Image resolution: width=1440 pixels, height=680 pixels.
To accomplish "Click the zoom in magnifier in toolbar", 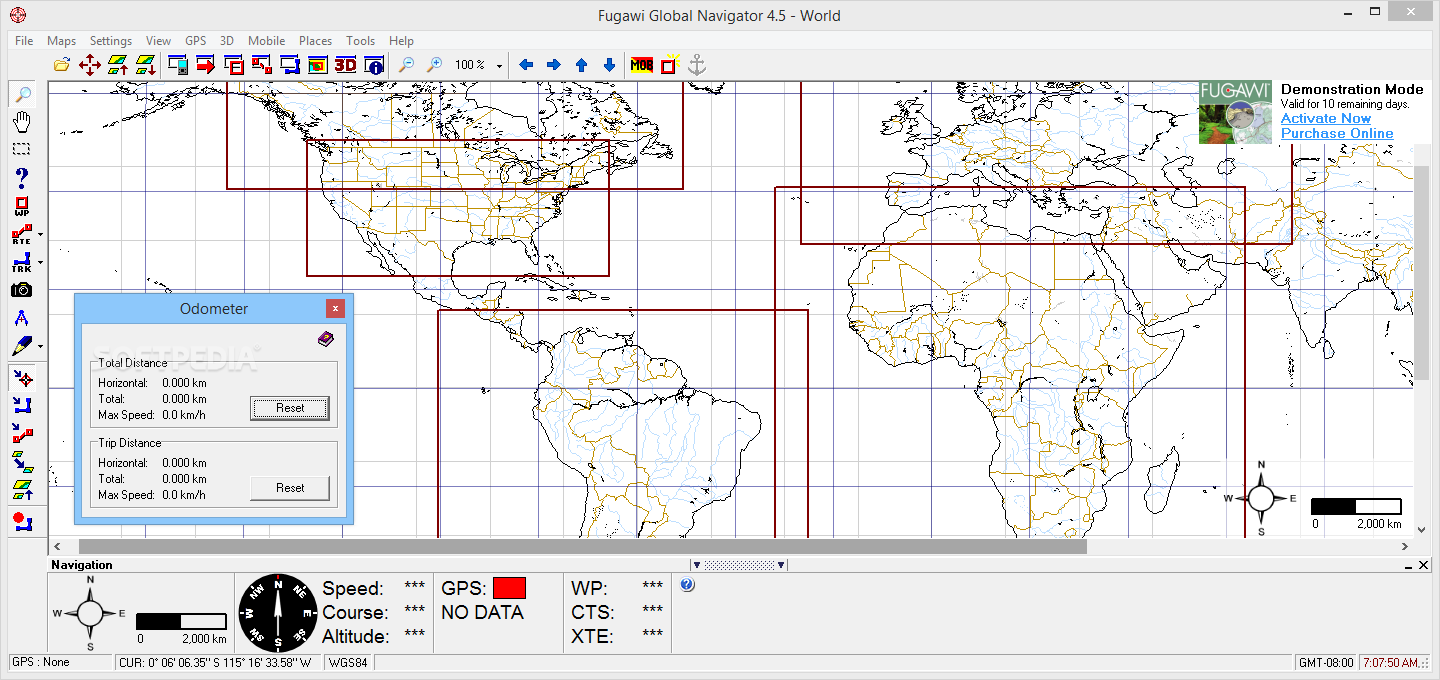I will (x=435, y=65).
